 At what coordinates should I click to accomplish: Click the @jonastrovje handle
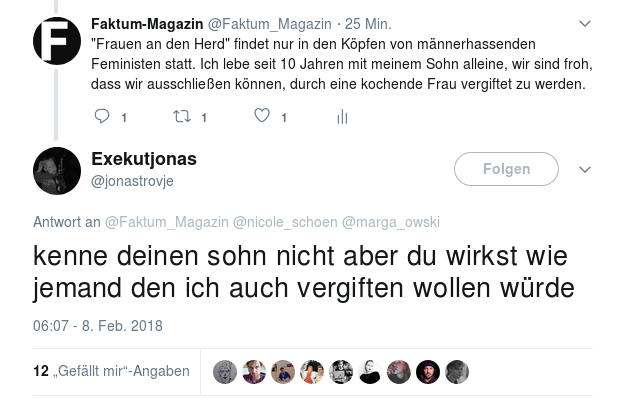pos(132,181)
